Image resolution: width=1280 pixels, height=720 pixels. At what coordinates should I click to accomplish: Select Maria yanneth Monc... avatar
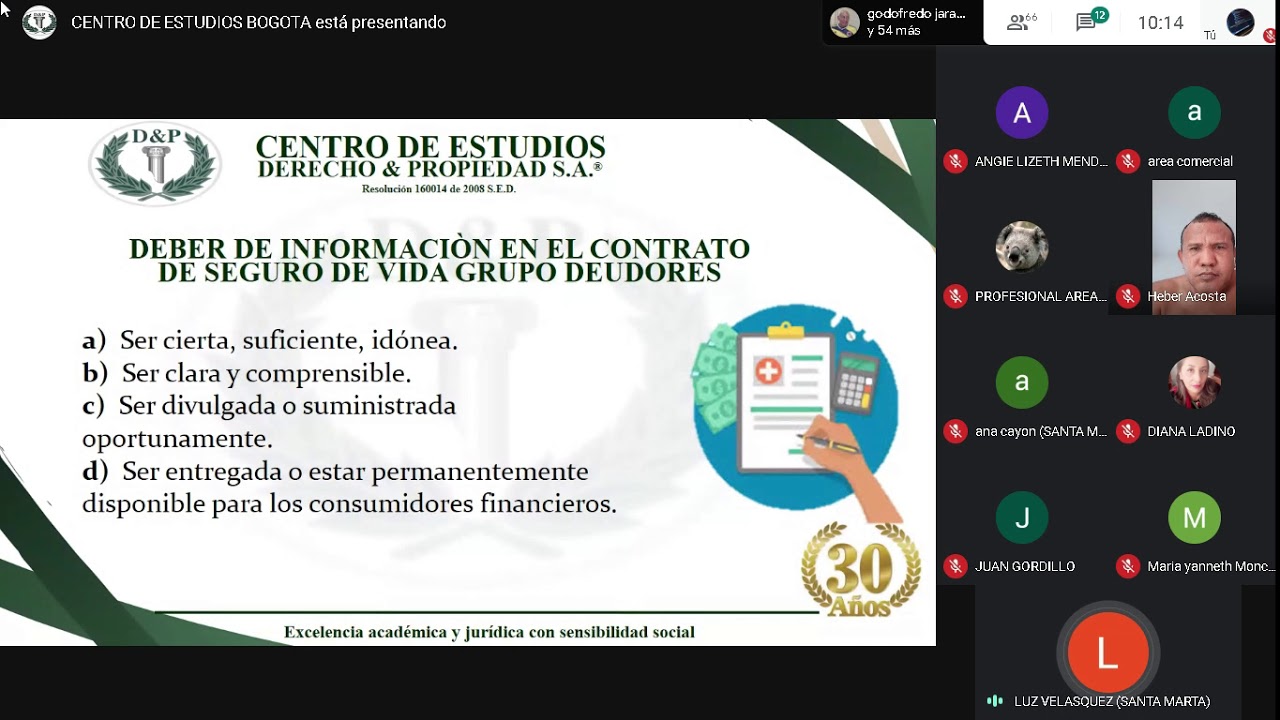pos(1194,517)
